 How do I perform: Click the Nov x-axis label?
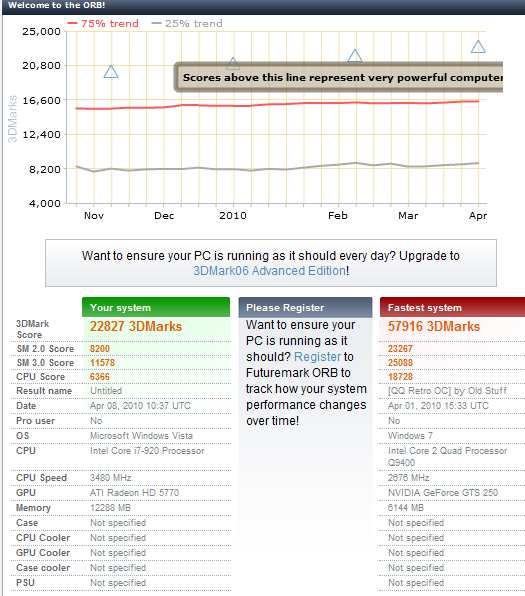(x=94, y=216)
